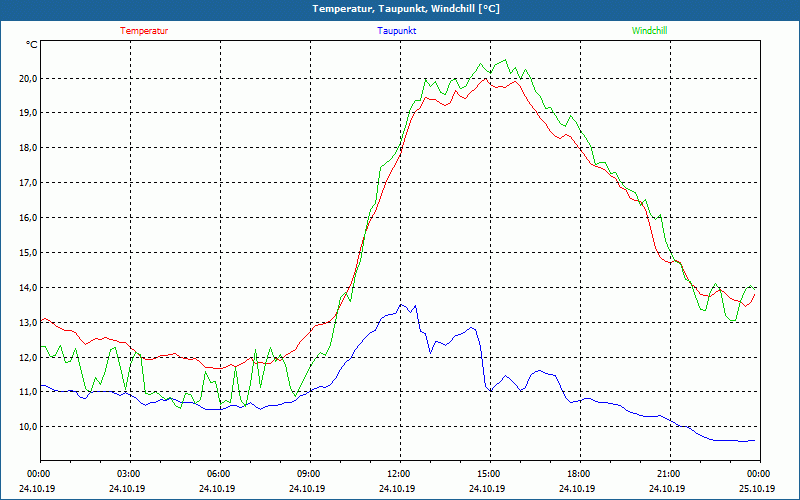Screen dimensions: 800x500
Task: Click the 12,0 y-axis value
Action: pos(28,358)
